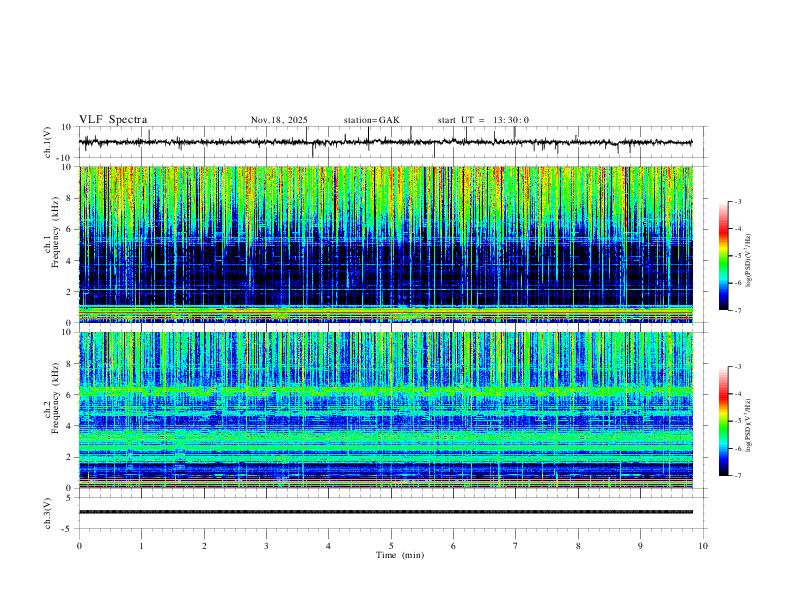Screen dimensions: 792x612
Task: Click the ch.1 "Frequency (kHz)" axis label
Action: pos(55,232)
